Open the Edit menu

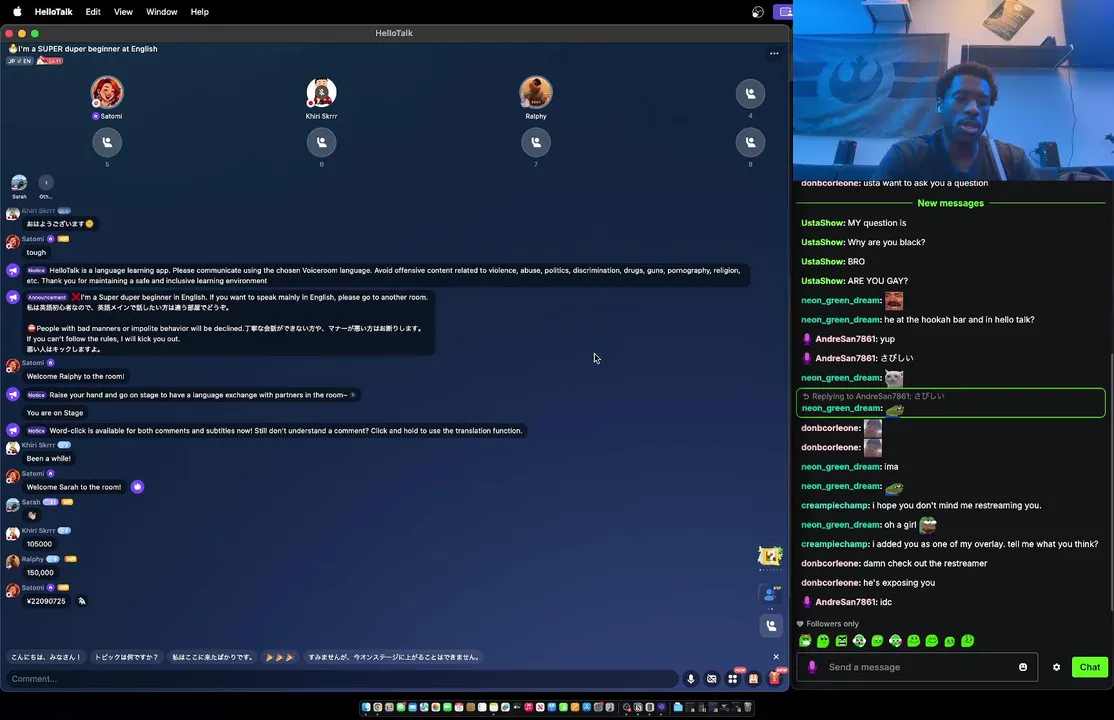tap(93, 11)
